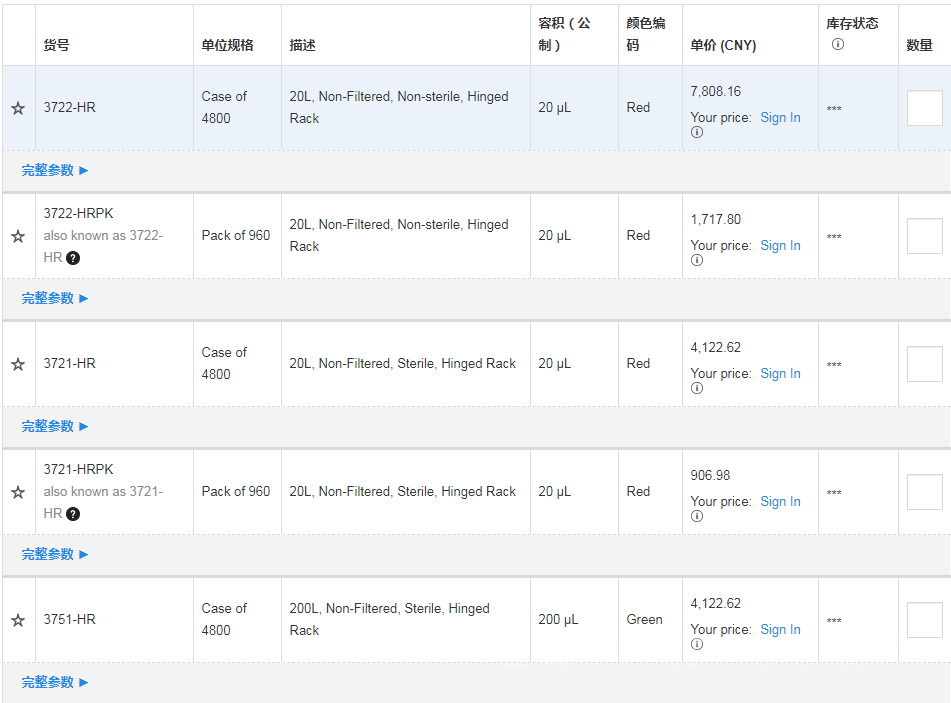Click the unit price (CNY) column header
951x703 pixels.
723,45
